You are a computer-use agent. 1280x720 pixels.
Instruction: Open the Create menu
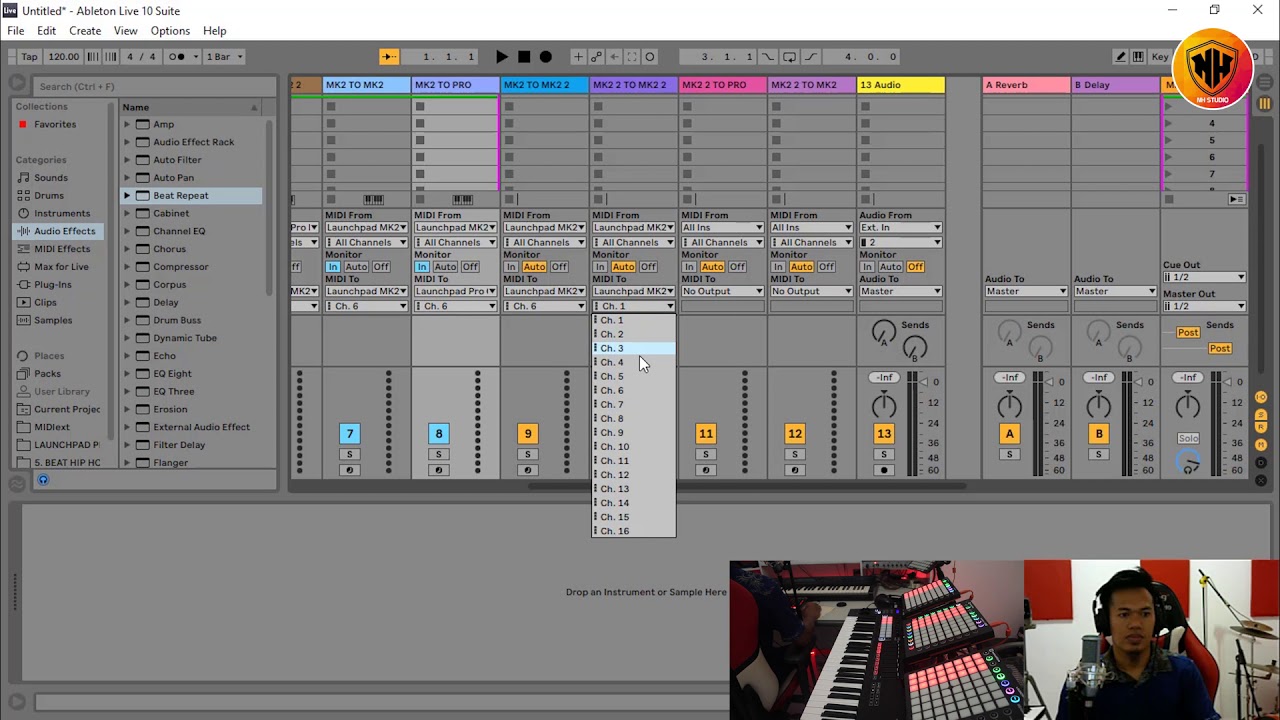click(x=85, y=31)
